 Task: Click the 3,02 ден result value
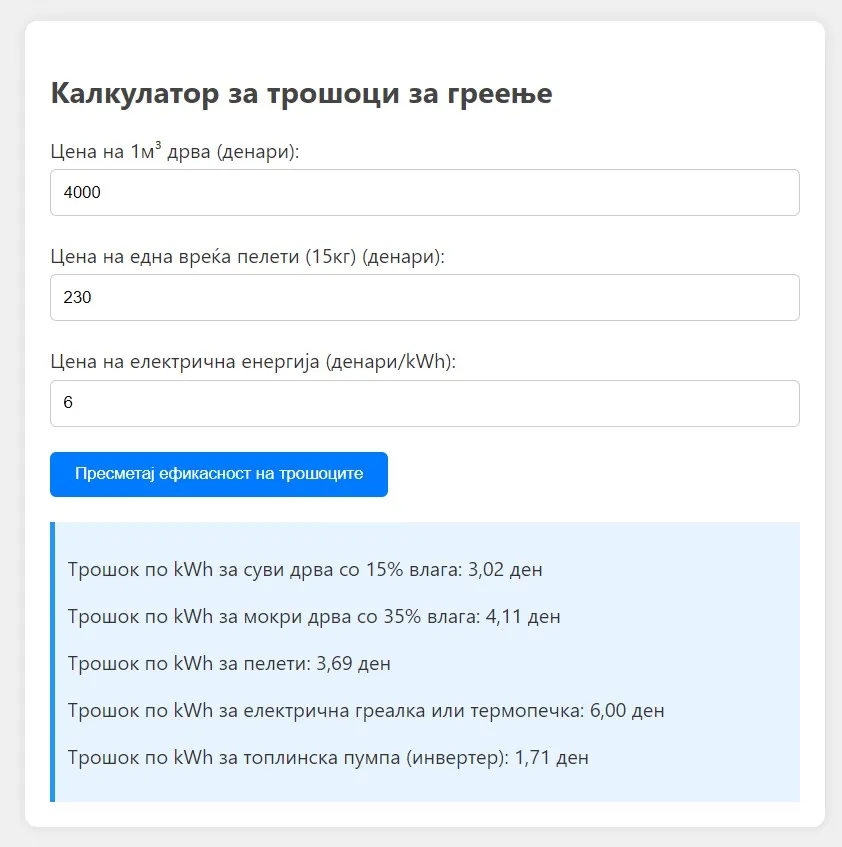[505, 569]
